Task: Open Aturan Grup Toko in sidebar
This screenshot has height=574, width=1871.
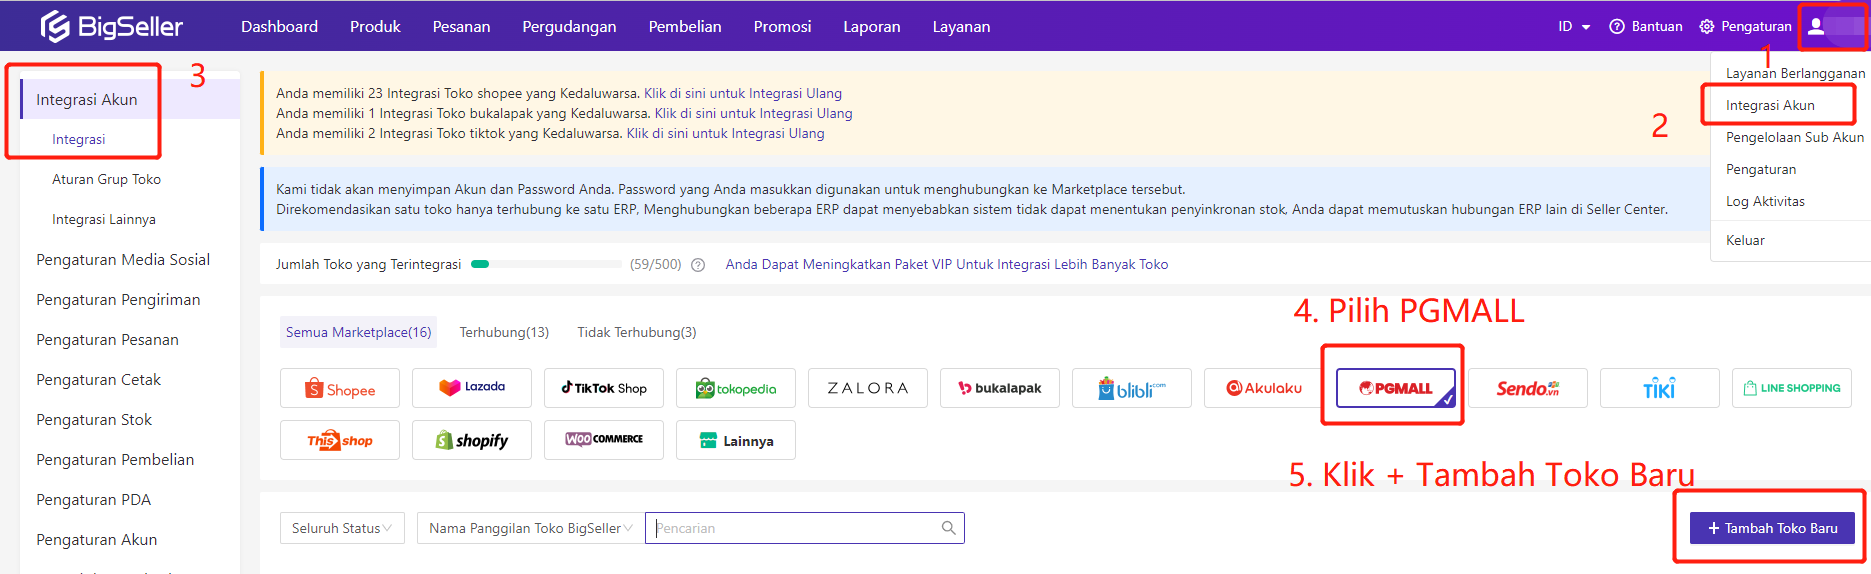Action: pos(106,180)
